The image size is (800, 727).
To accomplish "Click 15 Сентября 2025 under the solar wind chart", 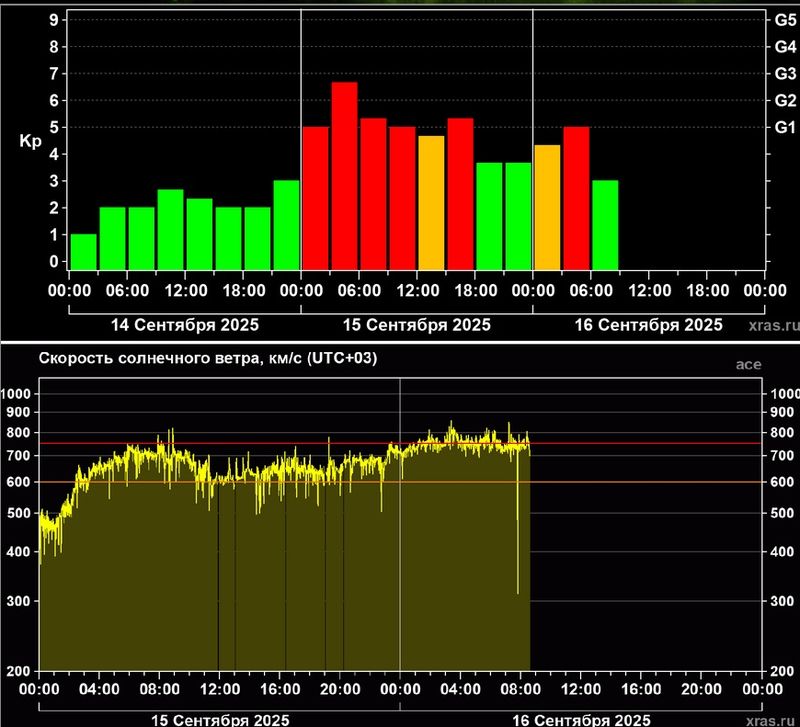I will coord(219,719).
